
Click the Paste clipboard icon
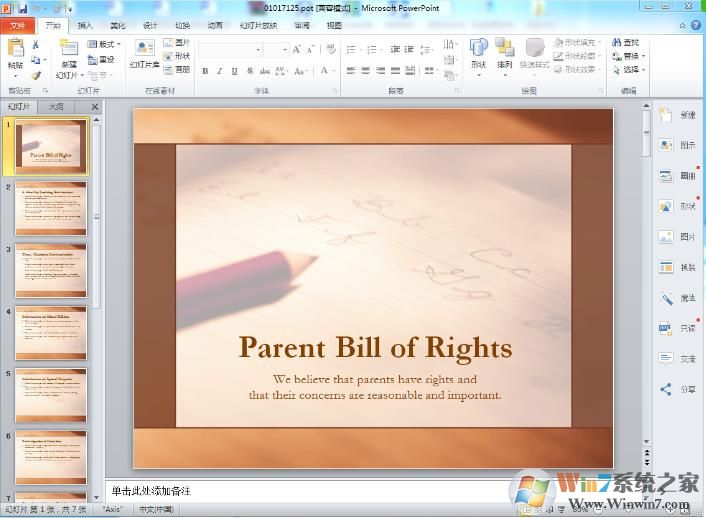[15, 48]
